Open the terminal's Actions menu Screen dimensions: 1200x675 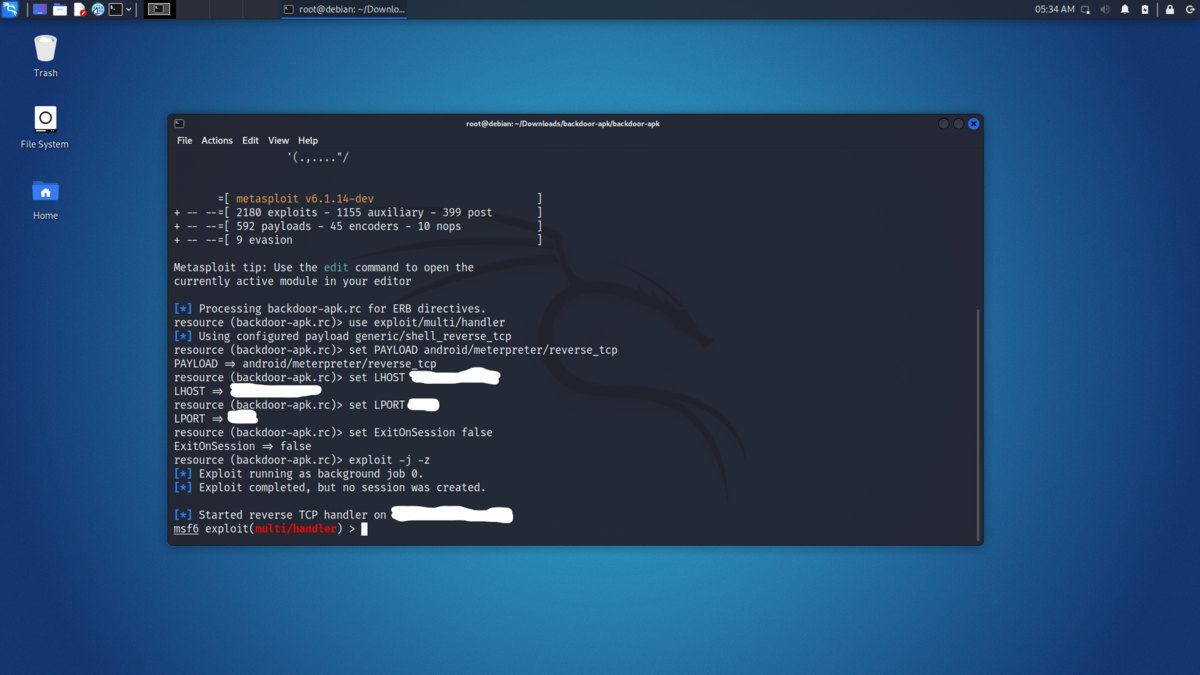click(217, 141)
